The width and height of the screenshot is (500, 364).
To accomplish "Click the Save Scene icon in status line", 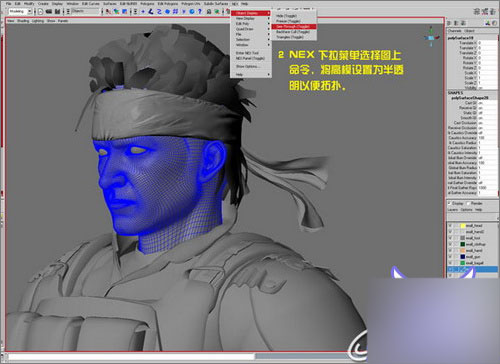I will [x=57, y=12].
